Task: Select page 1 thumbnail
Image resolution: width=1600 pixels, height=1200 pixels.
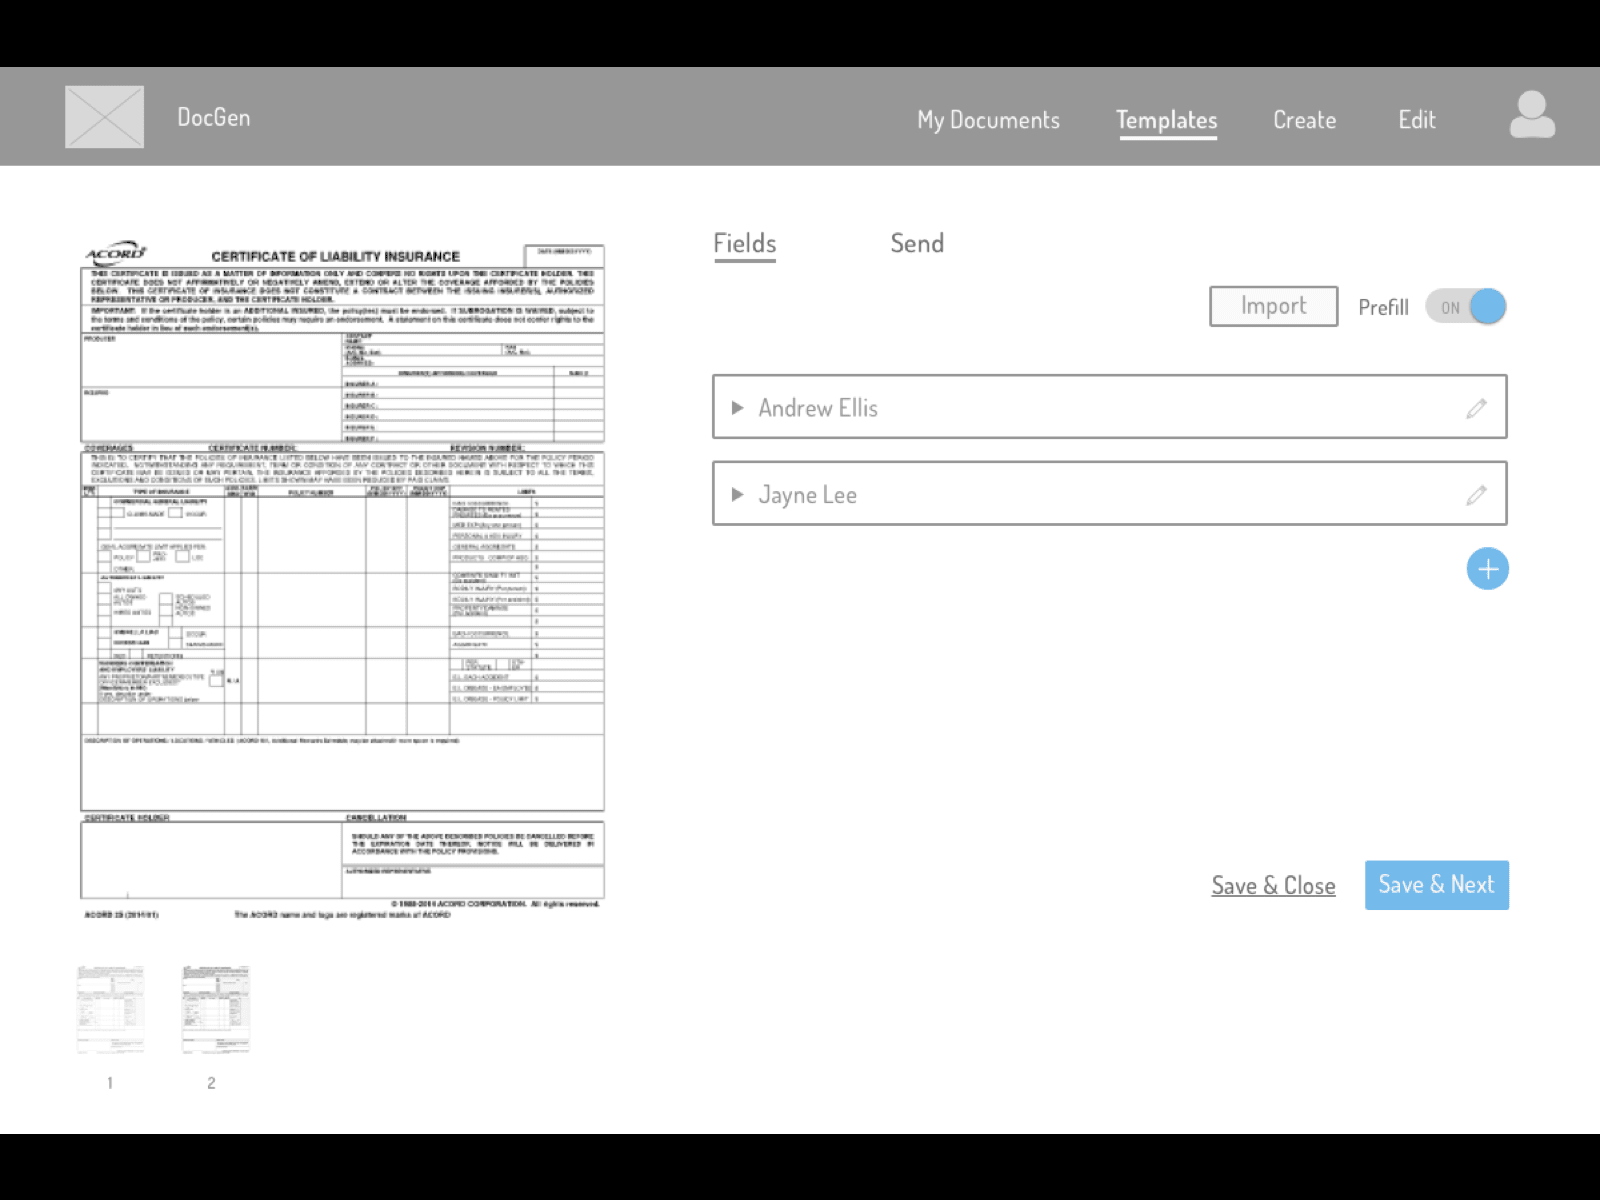Action: (x=110, y=1010)
